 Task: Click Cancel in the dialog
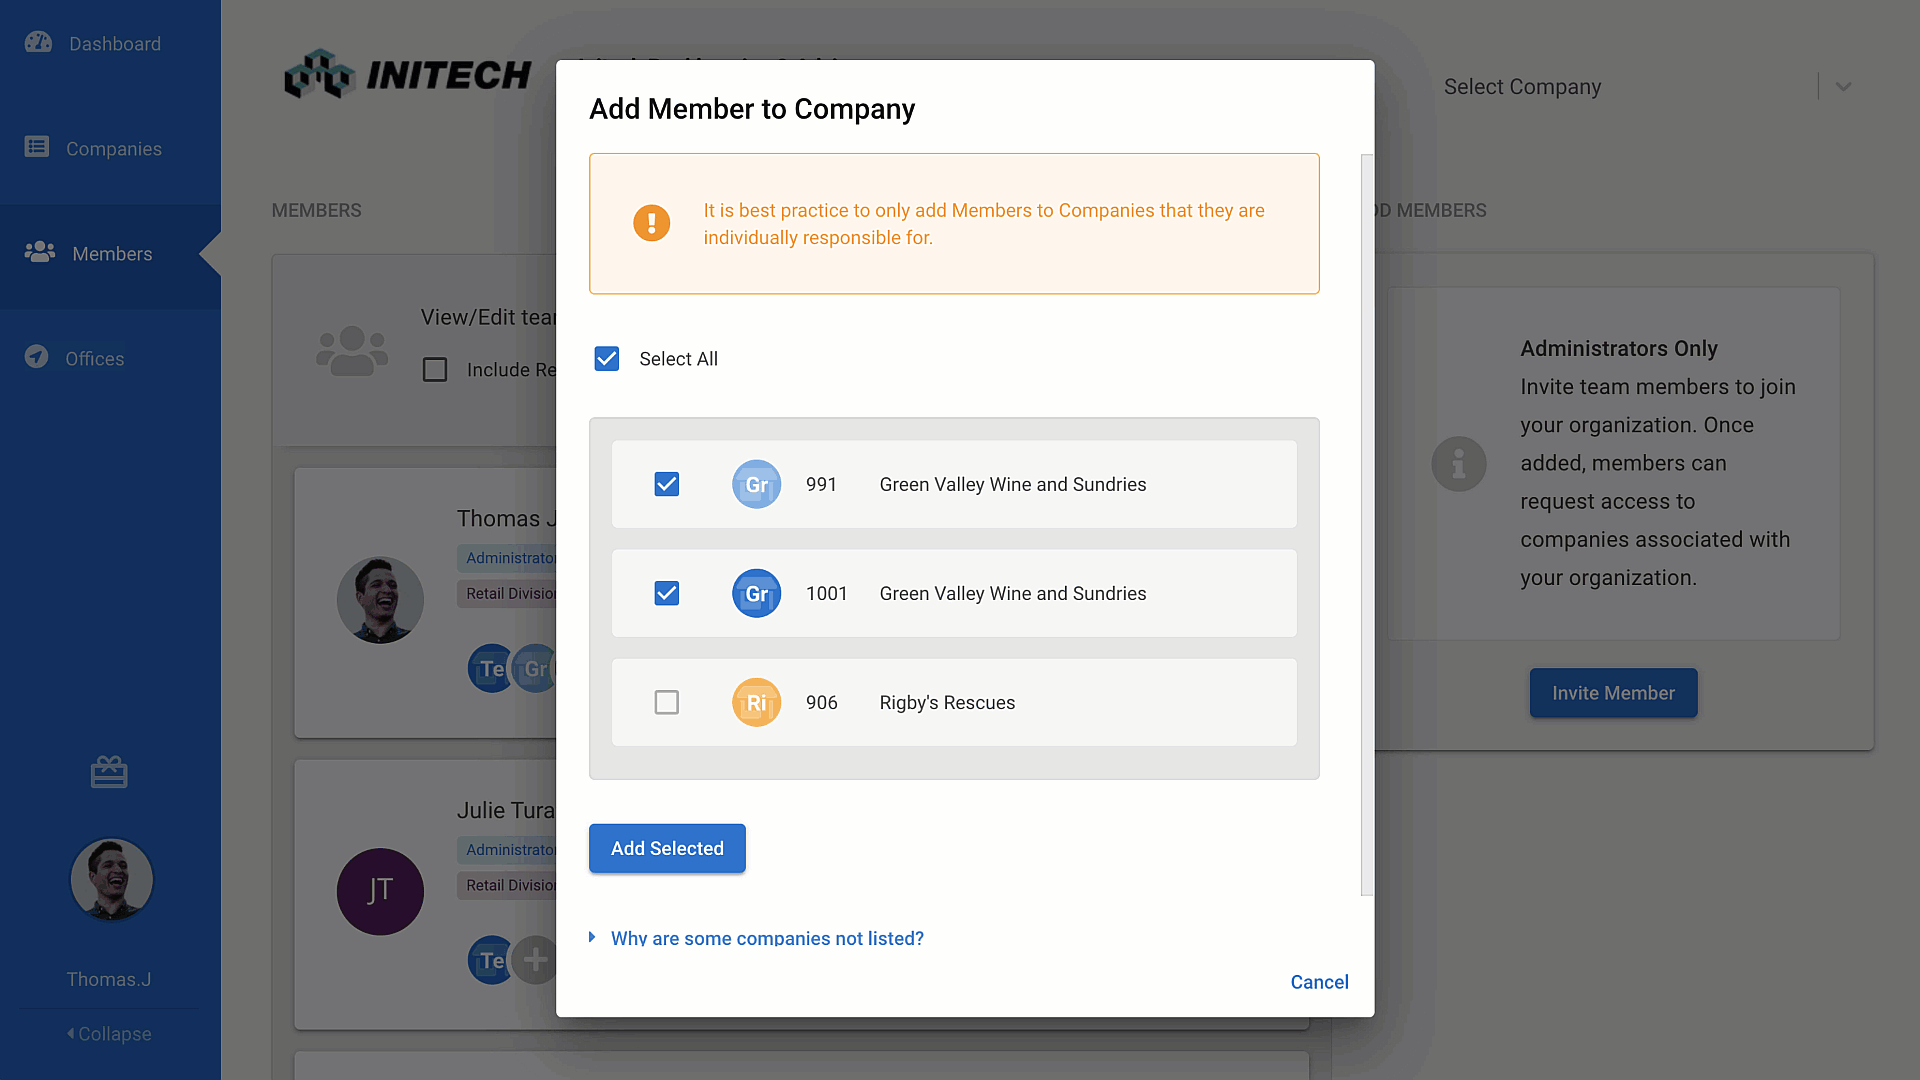[1319, 982]
